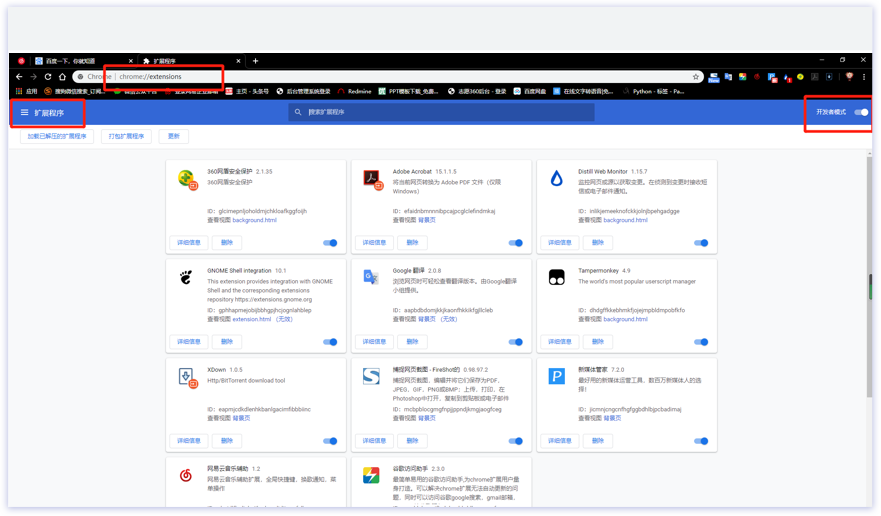The height and width of the screenshot is (516, 881).
Task: Click 删除 to remove 新媒体管家
Action: pos(598,441)
